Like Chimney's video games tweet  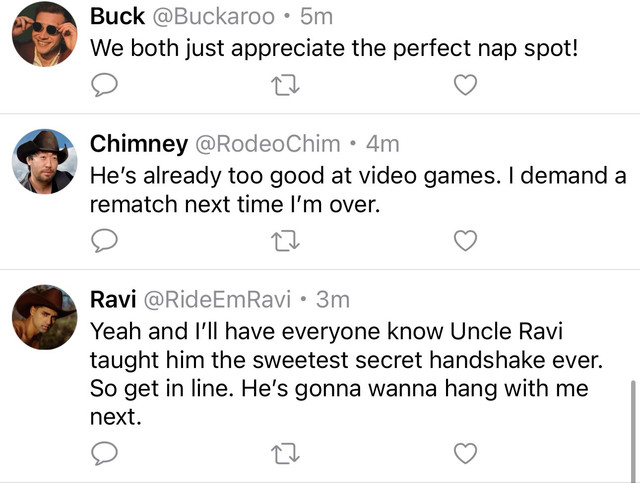[x=465, y=240]
